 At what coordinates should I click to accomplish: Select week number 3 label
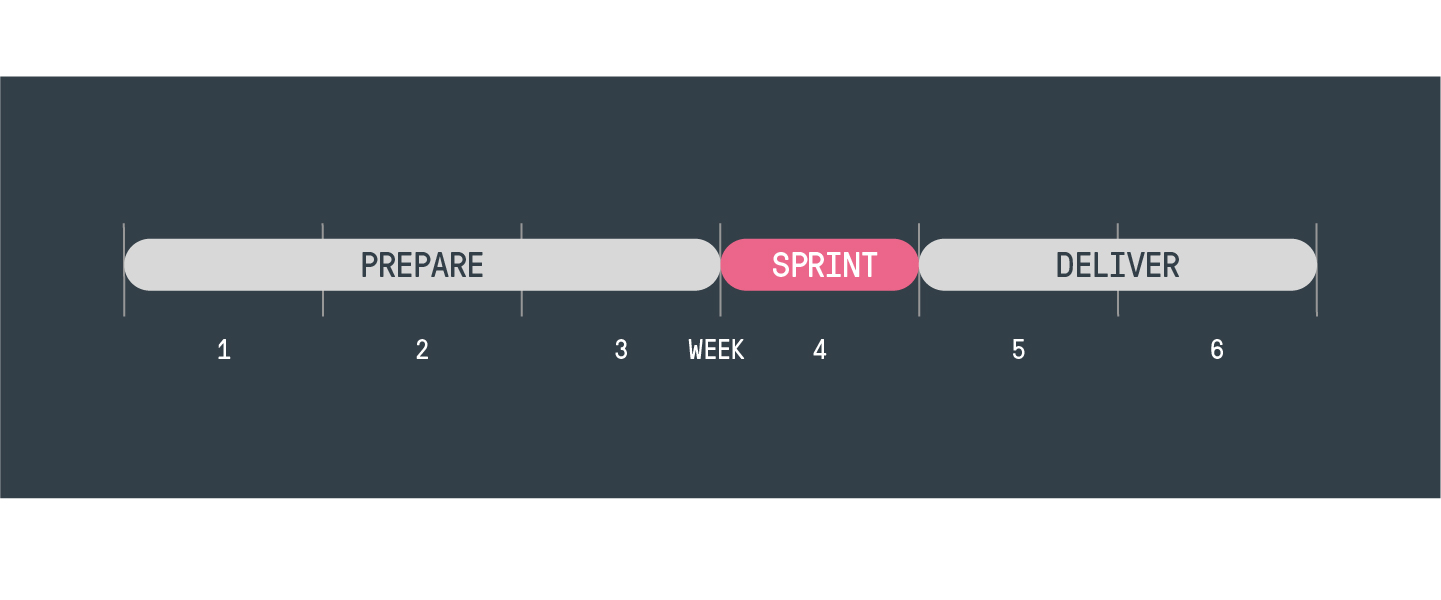[x=621, y=350]
